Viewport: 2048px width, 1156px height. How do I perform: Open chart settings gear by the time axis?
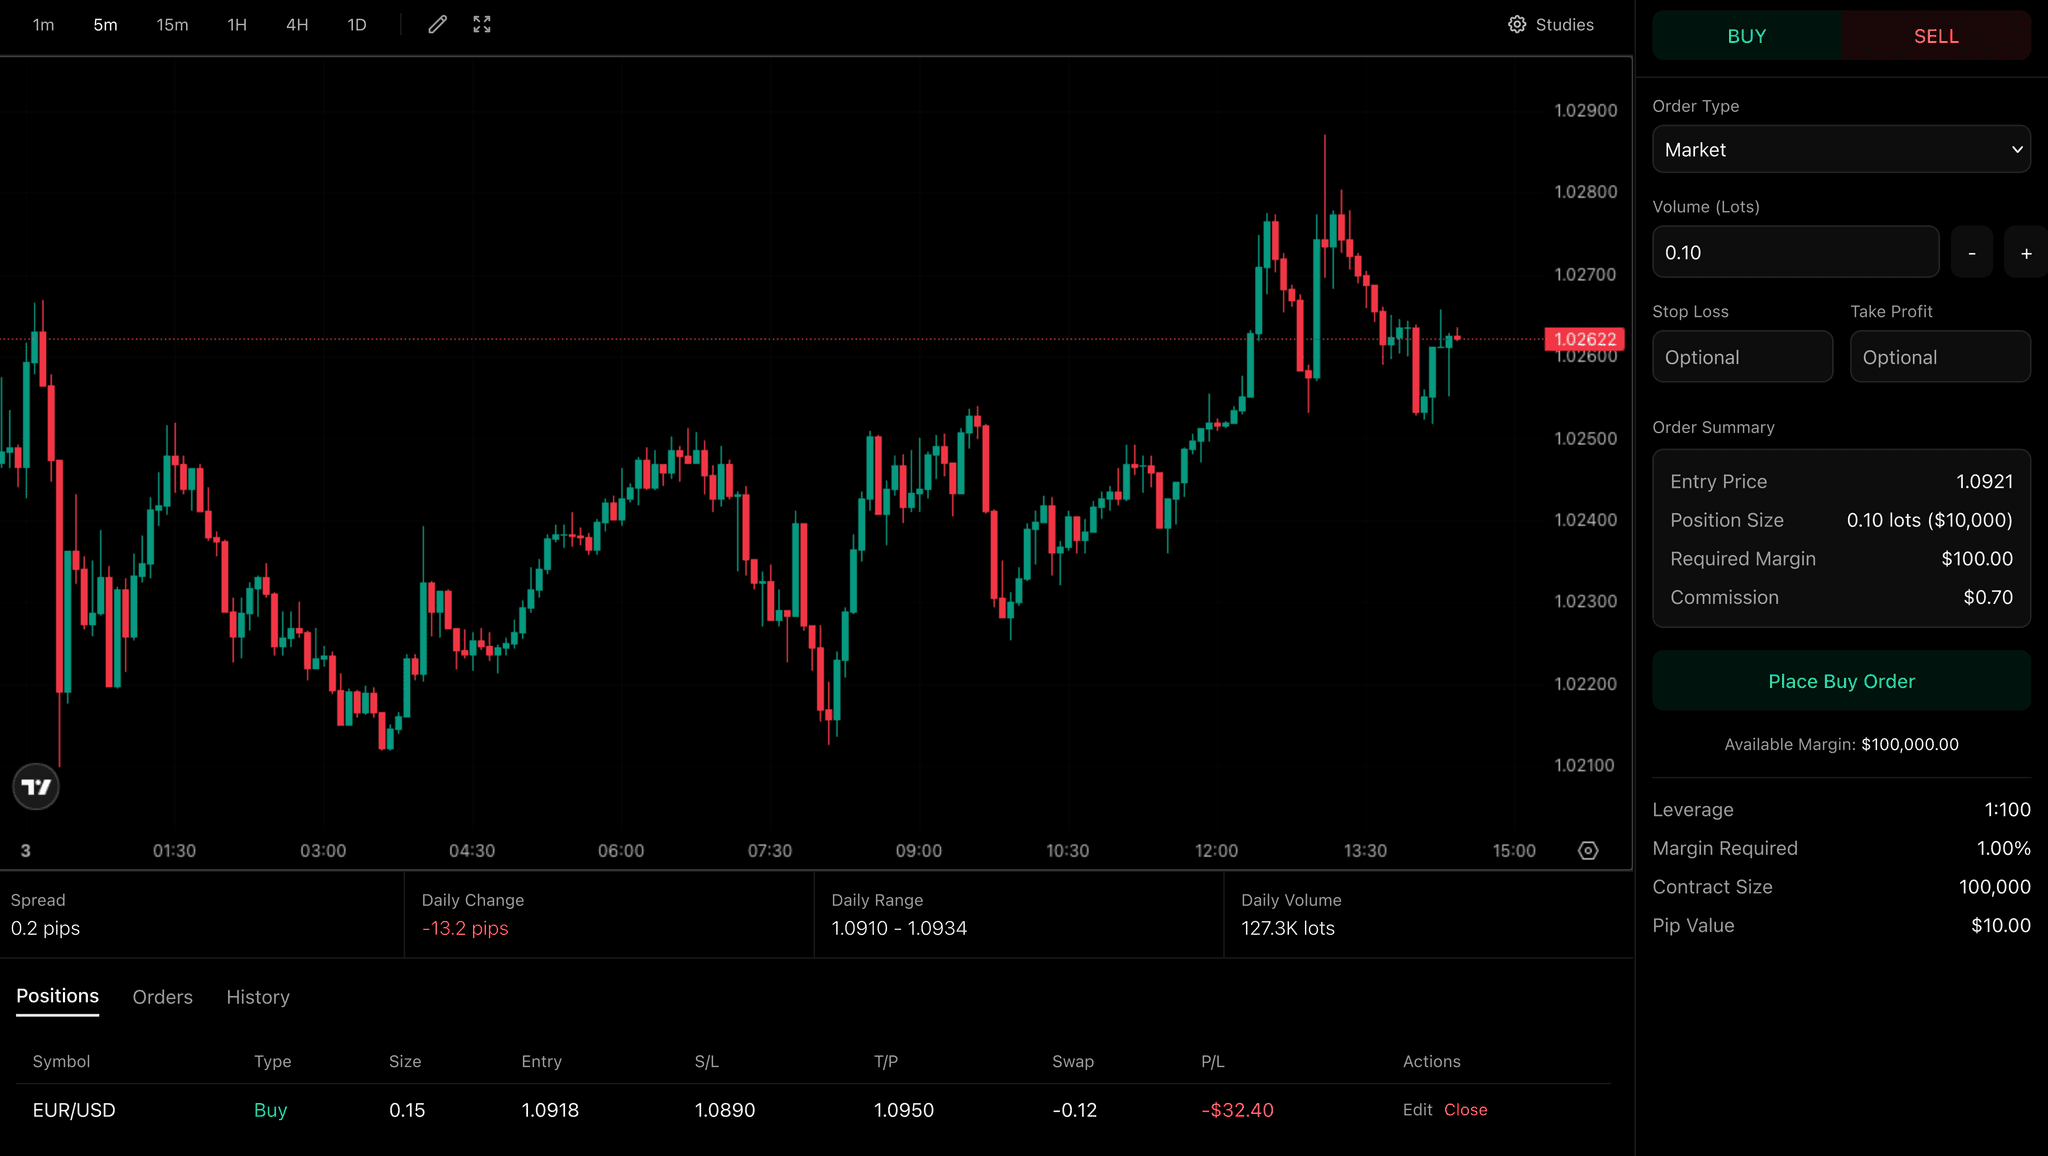pyautogui.click(x=1588, y=851)
